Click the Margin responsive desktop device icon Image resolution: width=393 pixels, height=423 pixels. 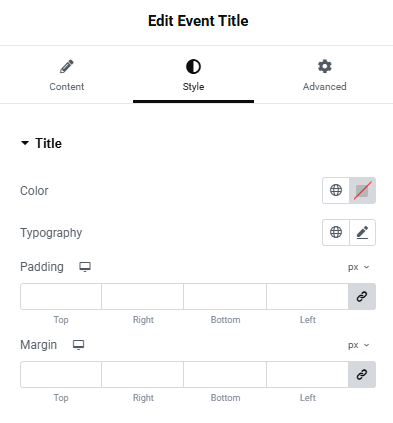(79, 345)
